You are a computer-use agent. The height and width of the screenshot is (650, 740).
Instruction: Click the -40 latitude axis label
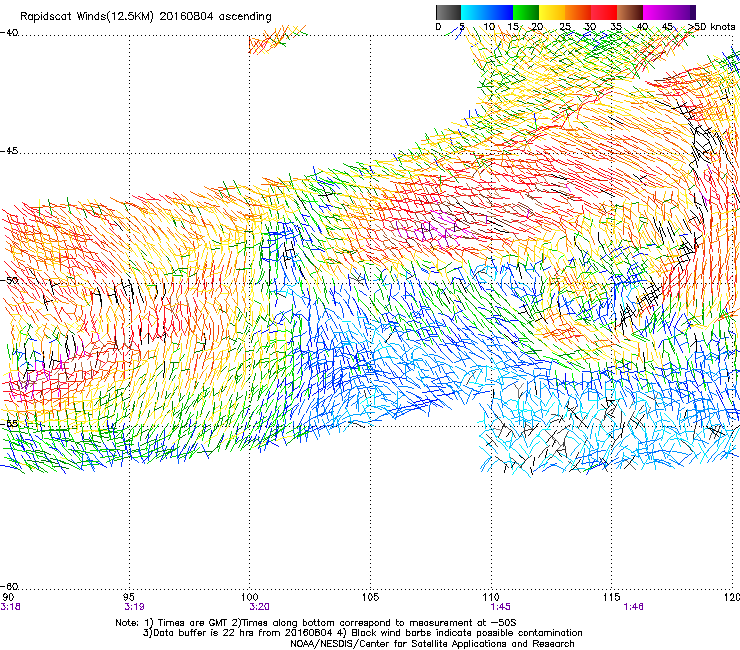tap(9, 33)
